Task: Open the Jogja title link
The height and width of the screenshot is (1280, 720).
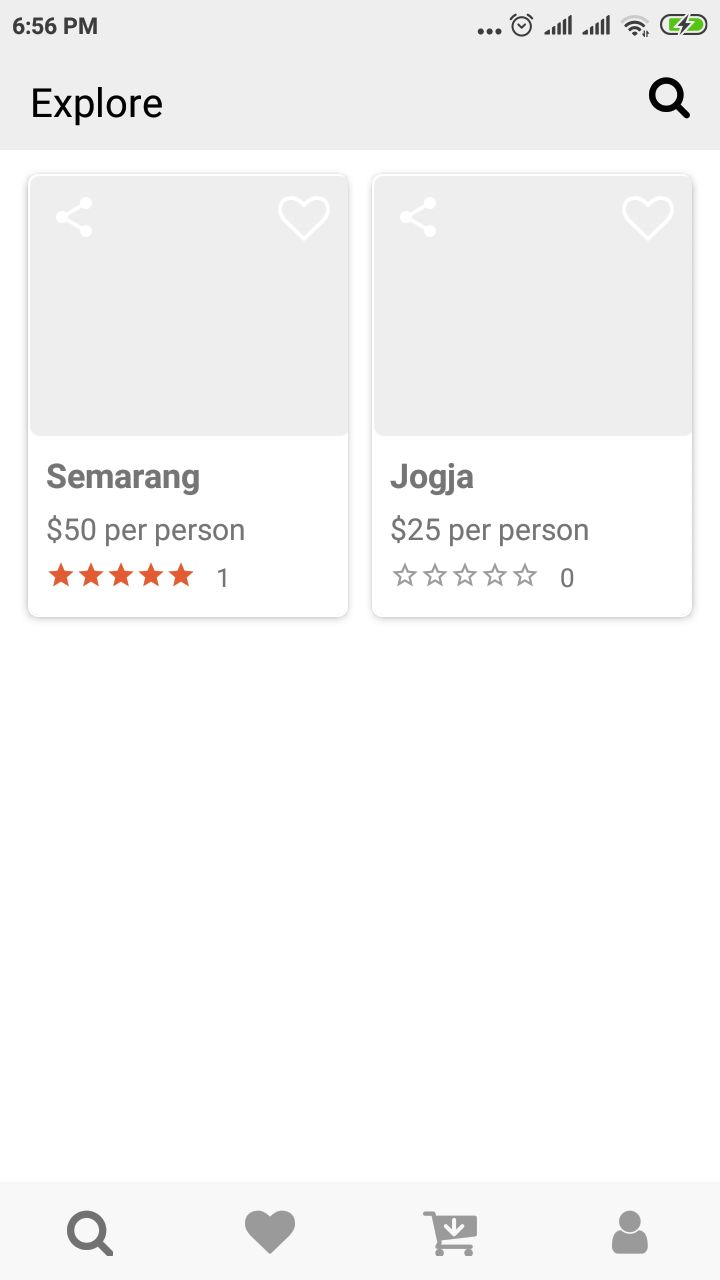Action: coord(432,477)
